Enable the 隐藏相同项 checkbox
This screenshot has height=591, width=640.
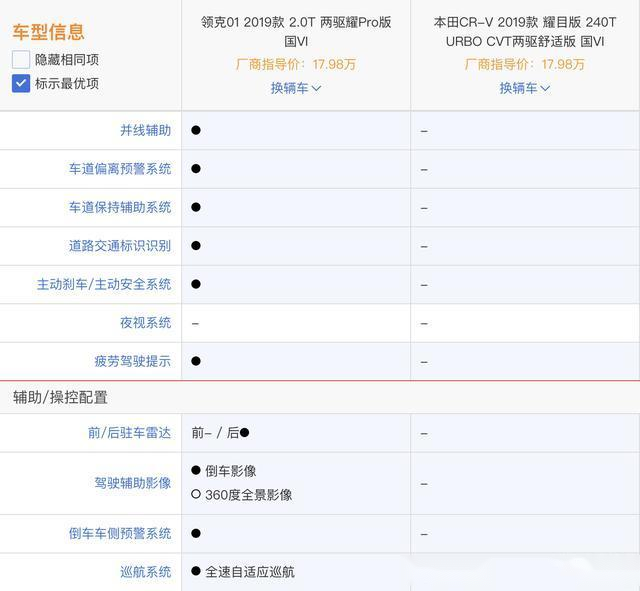click(x=21, y=60)
